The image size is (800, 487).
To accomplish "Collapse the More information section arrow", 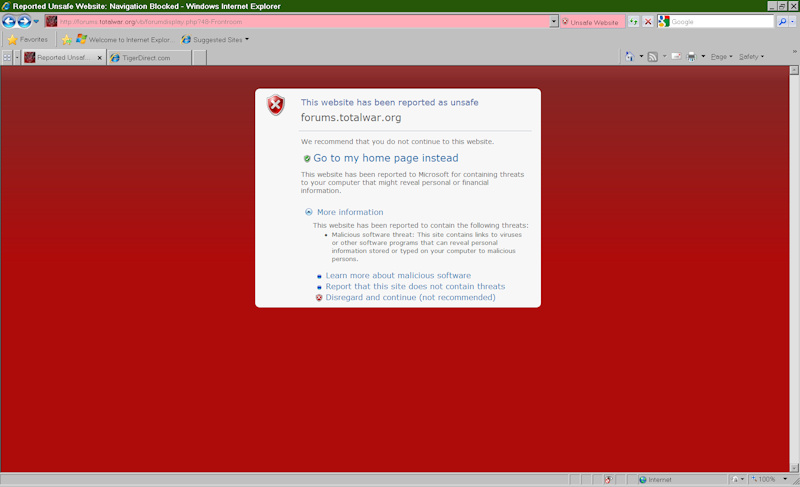I will tap(309, 212).
